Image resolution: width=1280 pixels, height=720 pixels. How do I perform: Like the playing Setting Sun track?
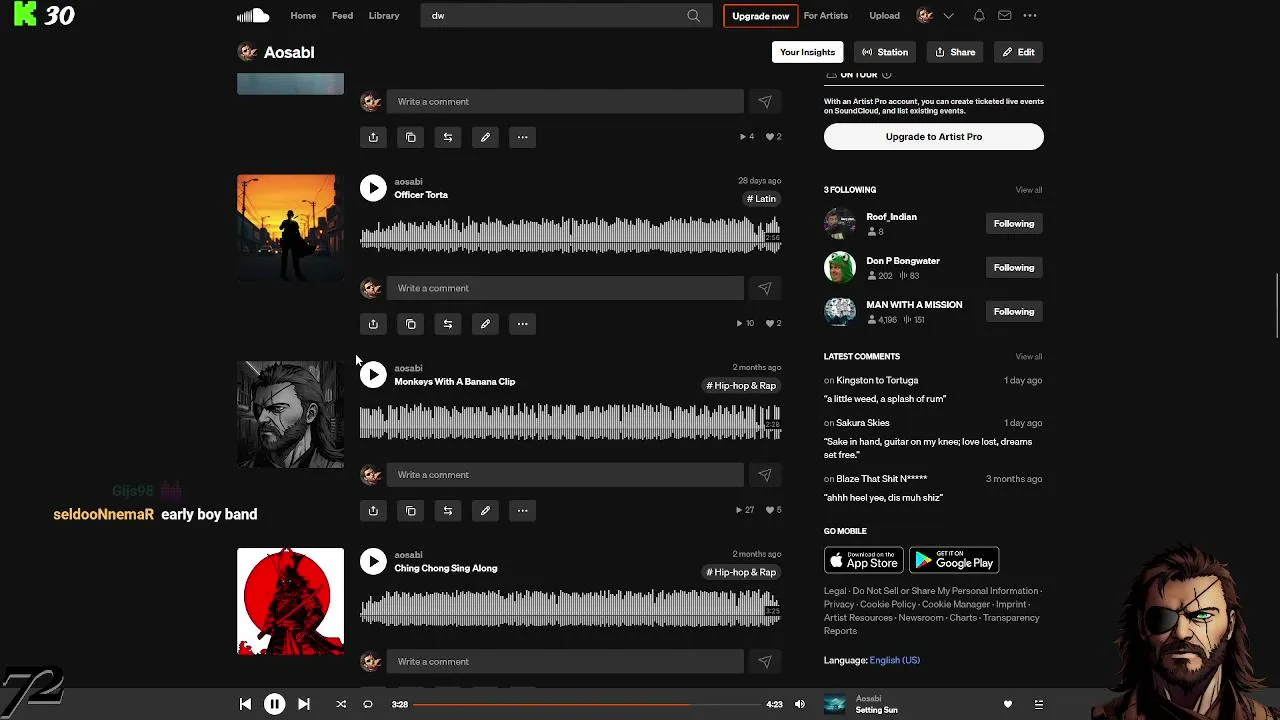coord(1008,704)
